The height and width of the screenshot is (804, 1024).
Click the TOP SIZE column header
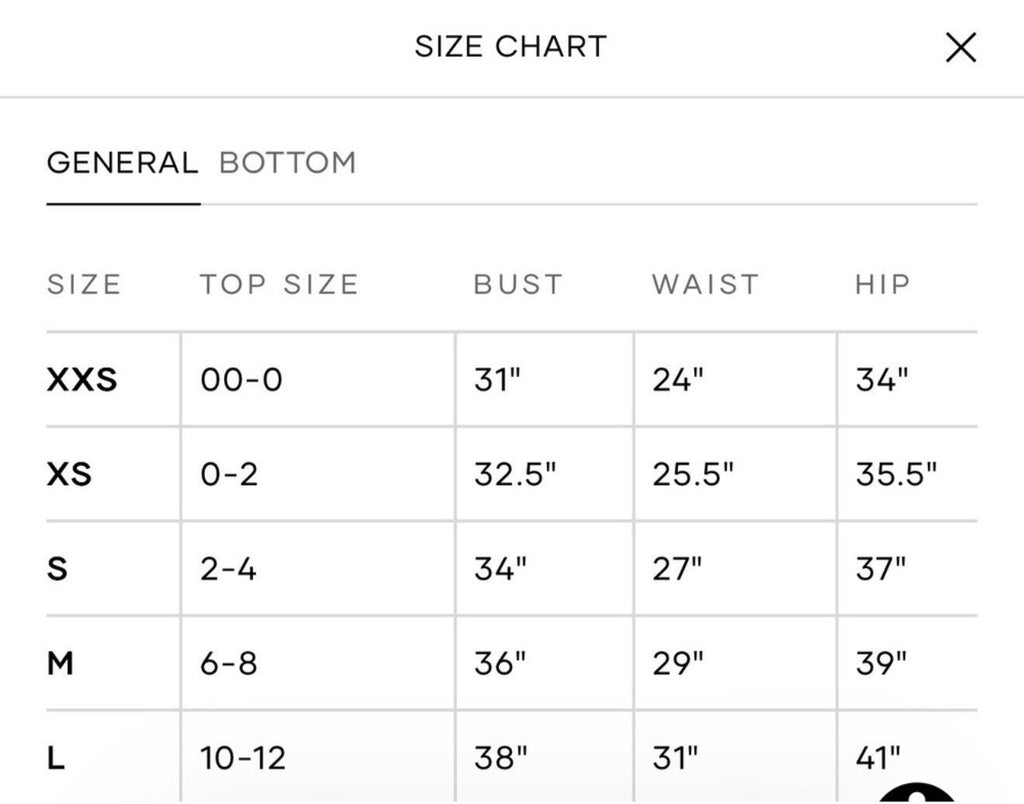pos(280,284)
